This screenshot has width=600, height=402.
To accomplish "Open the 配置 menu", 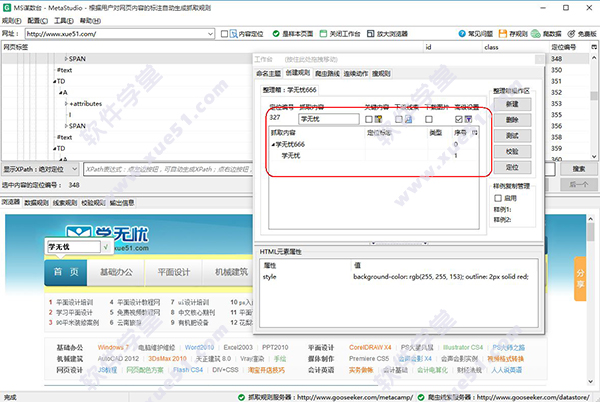I will [38, 21].
